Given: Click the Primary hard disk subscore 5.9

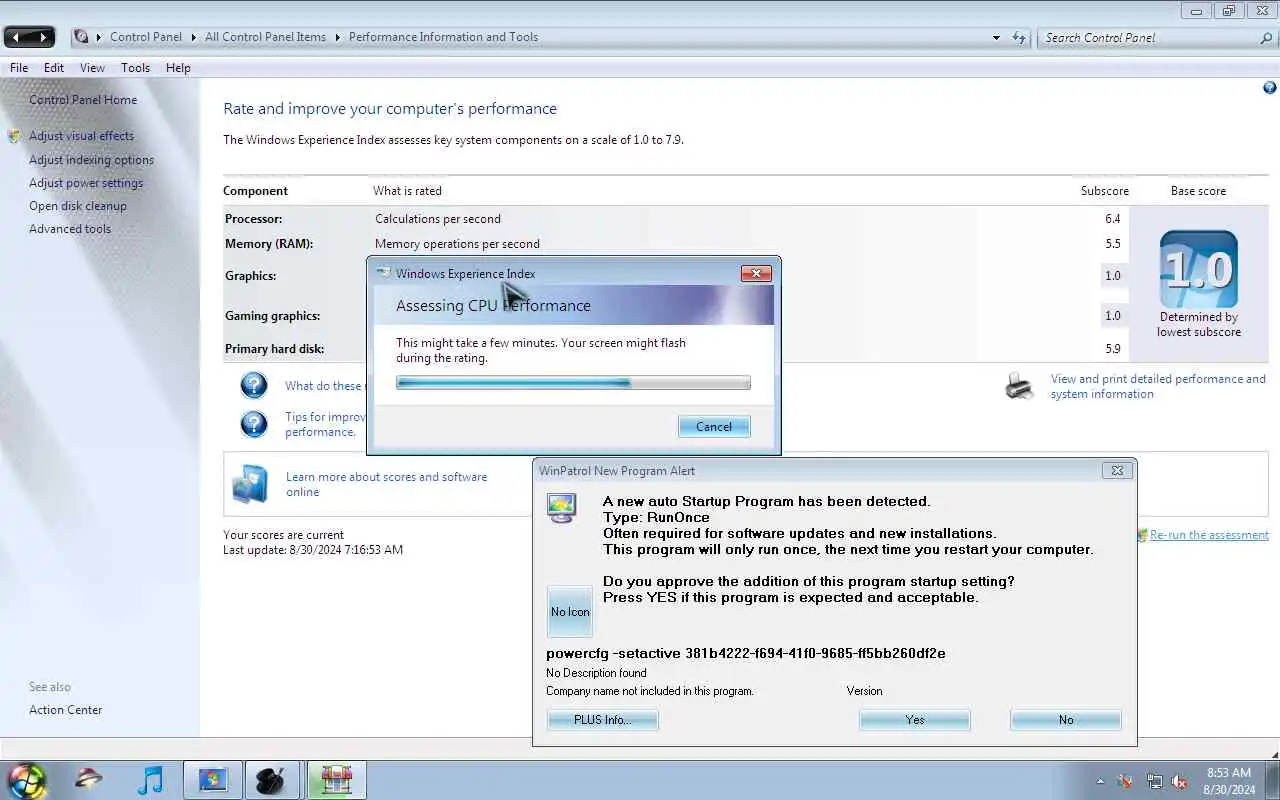Looking at the screenshot, I should (x=1113, y=349).
